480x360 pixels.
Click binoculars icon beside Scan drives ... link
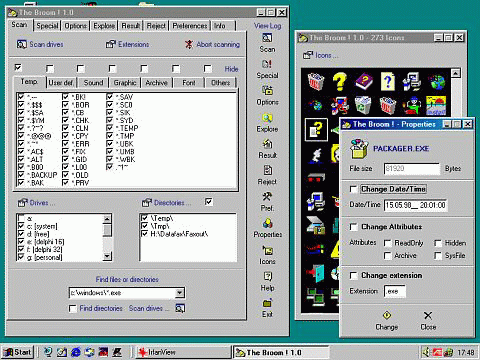180,308
